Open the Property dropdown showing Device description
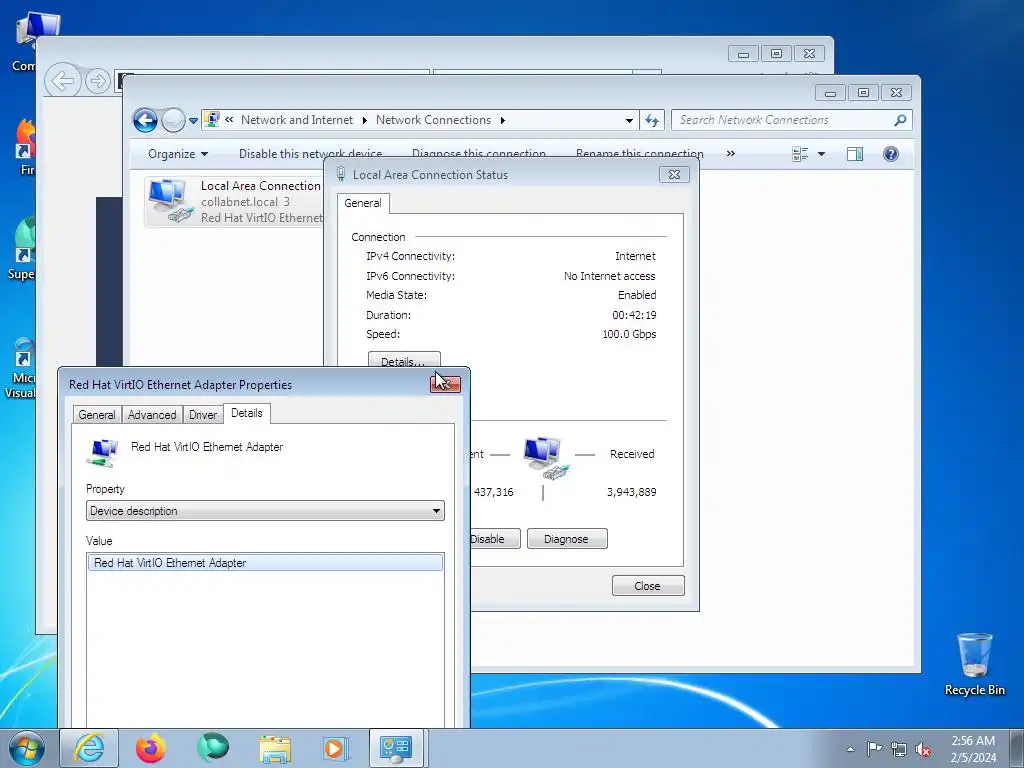The width and height of the screenshot is (1024, 768). tap(265, 511)
